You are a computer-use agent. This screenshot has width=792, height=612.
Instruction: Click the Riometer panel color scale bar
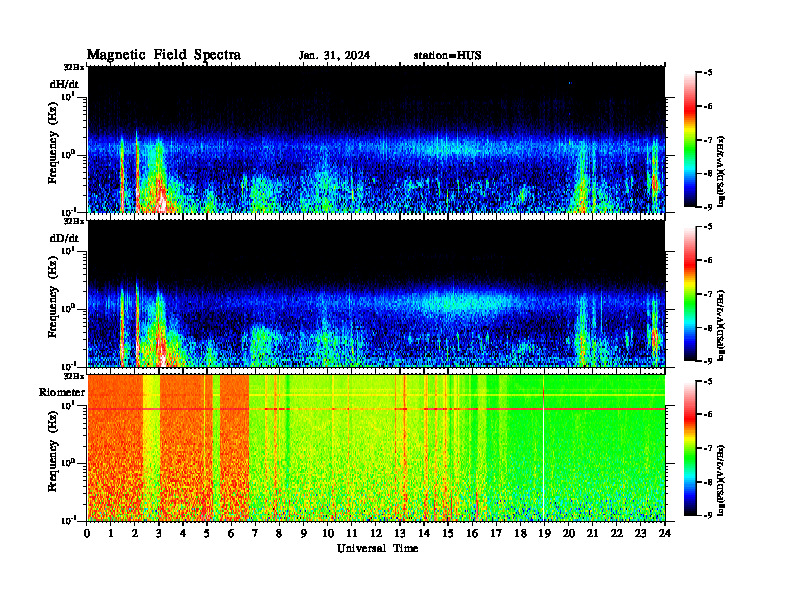tap(689, 448)
